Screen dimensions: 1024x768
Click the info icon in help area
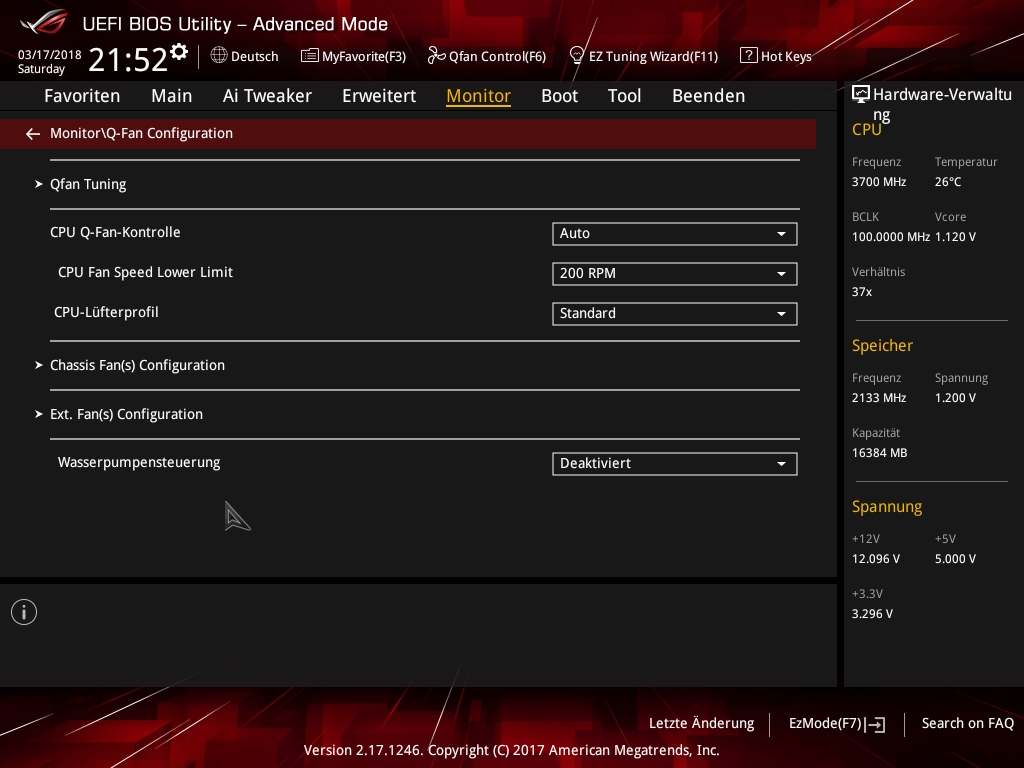[24, 612]
